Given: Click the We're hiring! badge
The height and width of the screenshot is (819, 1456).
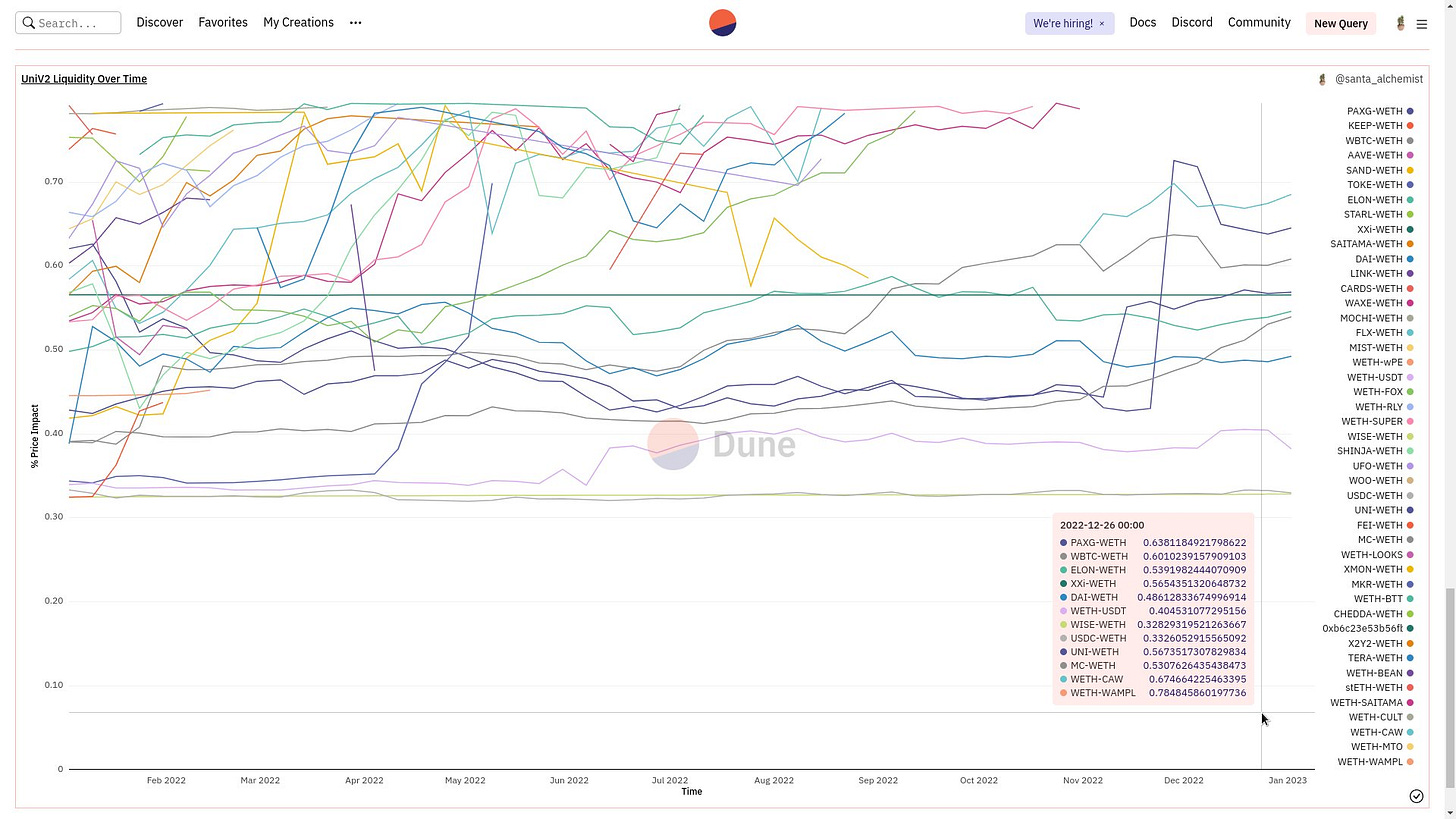Looking at the screenshot, I should point(1069,23).
